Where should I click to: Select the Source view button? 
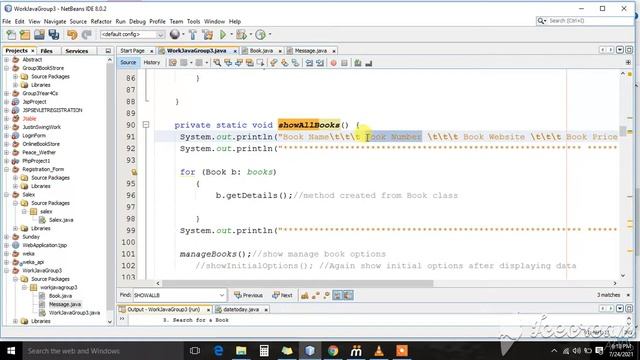click(128, 62)
